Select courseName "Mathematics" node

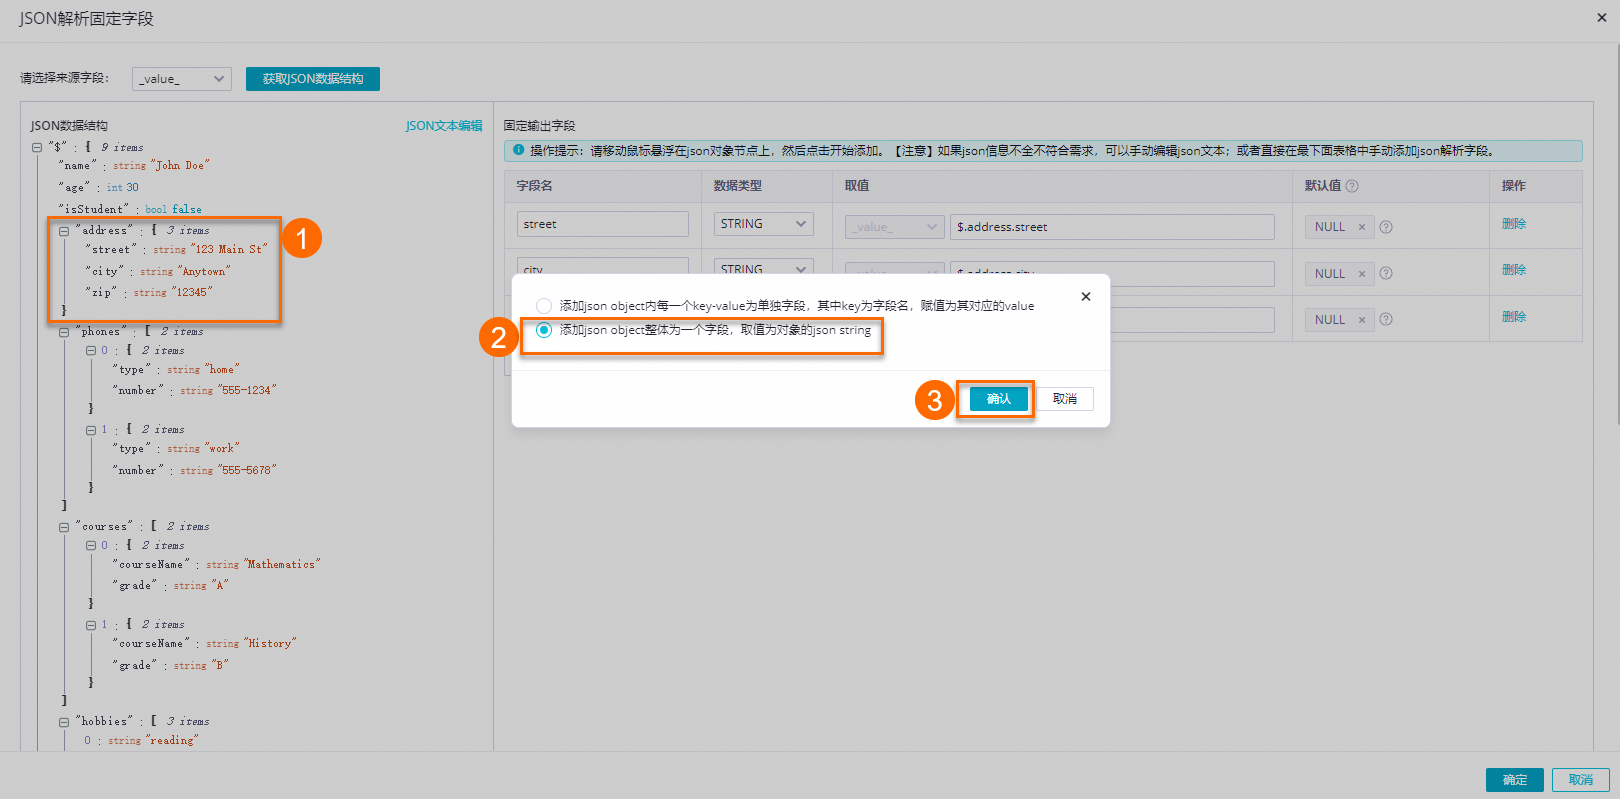[216, 565]
